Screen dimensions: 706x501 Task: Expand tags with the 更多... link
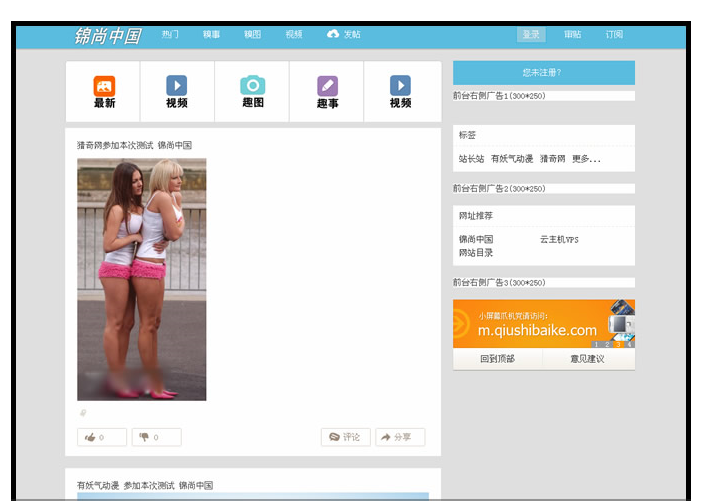point(586,159)
